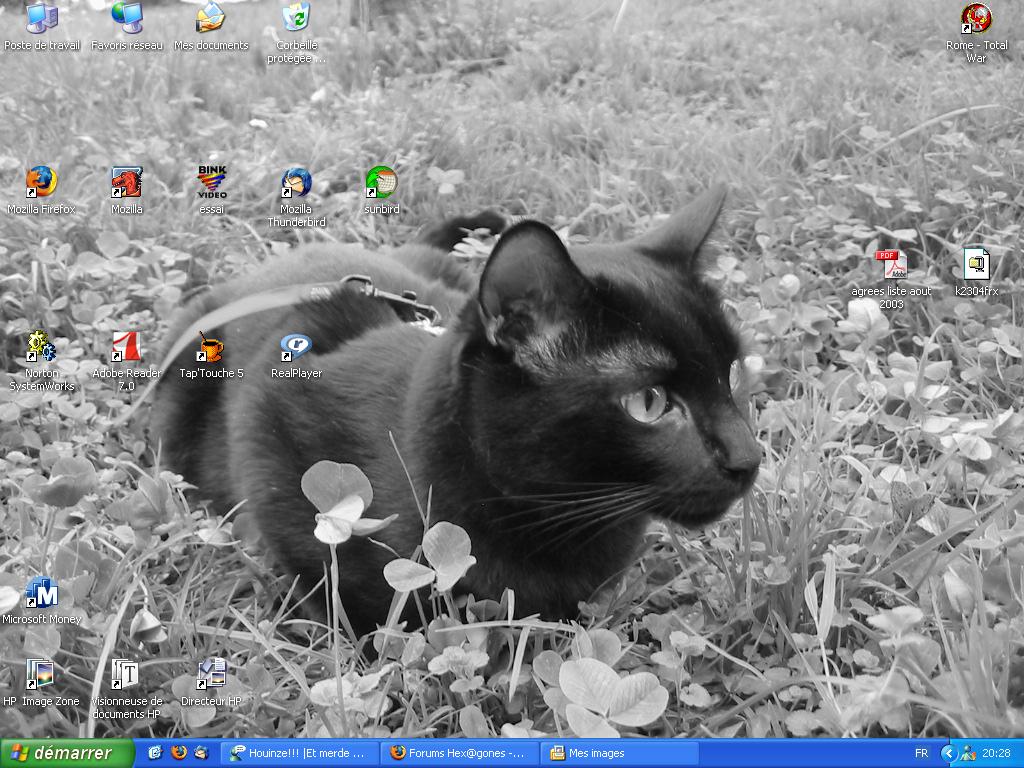Image resolution: width=1024 pixels, height=768 pixels.
Task: Select the sunbird desktop icon
Action: pos(381,183)
